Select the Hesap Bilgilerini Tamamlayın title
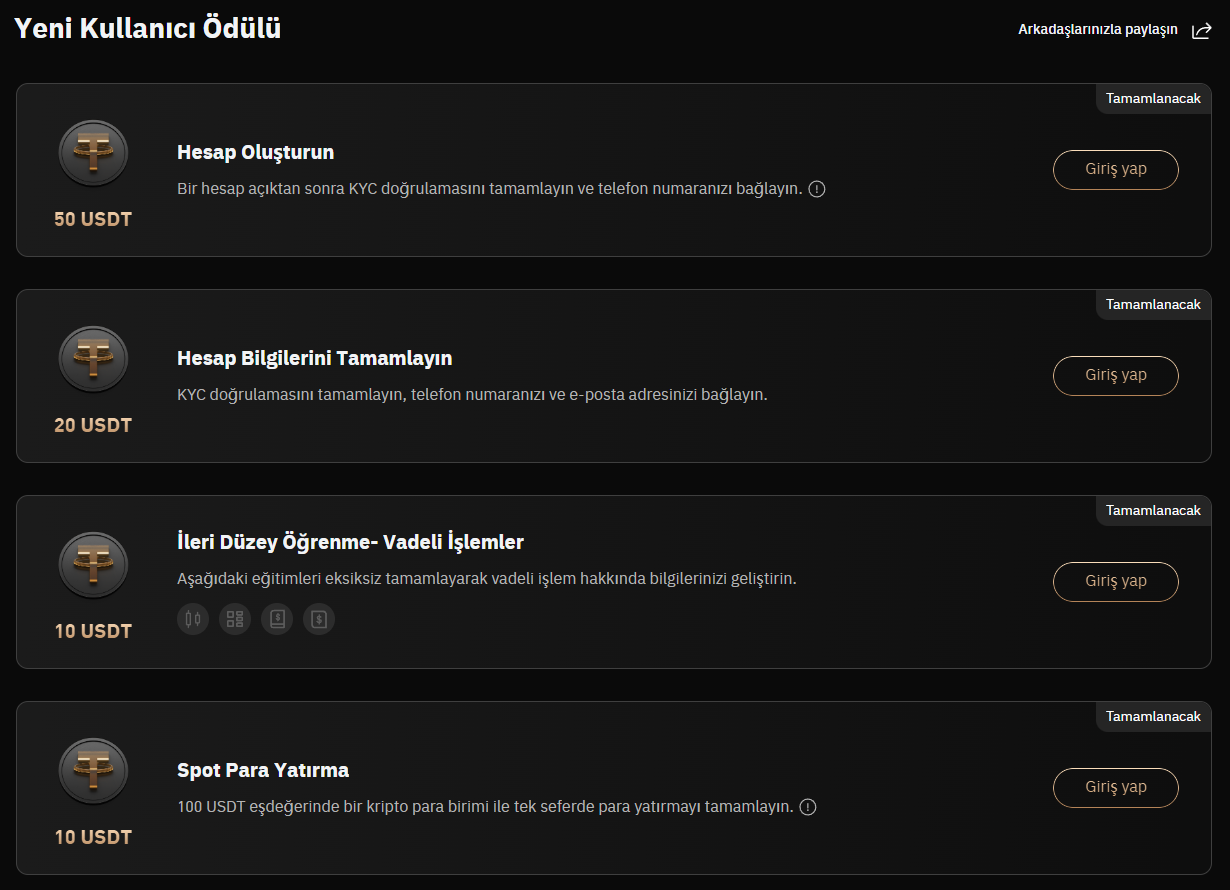Image resolution: width=1230 pixels, height=890 pixels. point(315,358)
